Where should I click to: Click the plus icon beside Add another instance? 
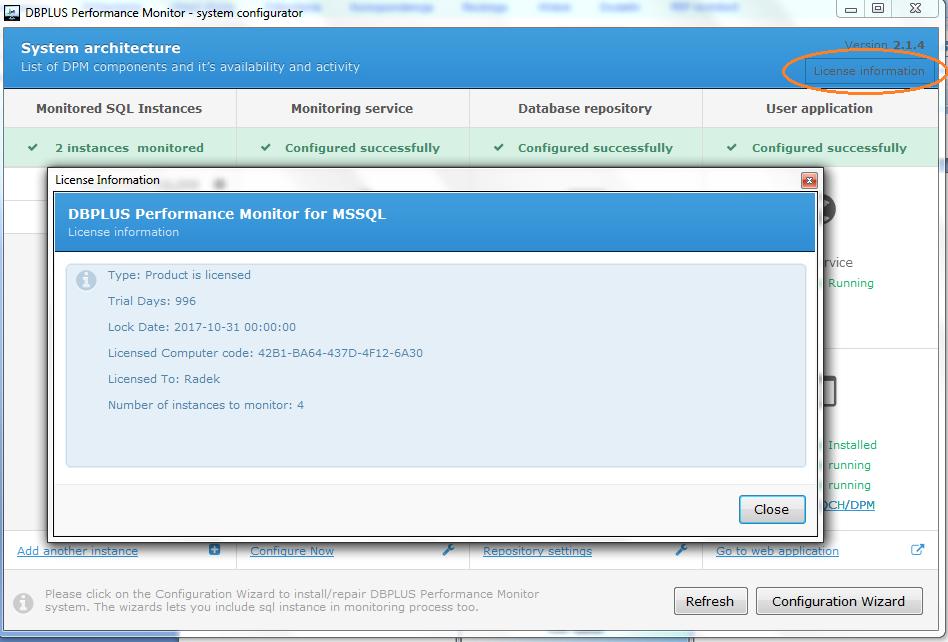tap(215, 550)
